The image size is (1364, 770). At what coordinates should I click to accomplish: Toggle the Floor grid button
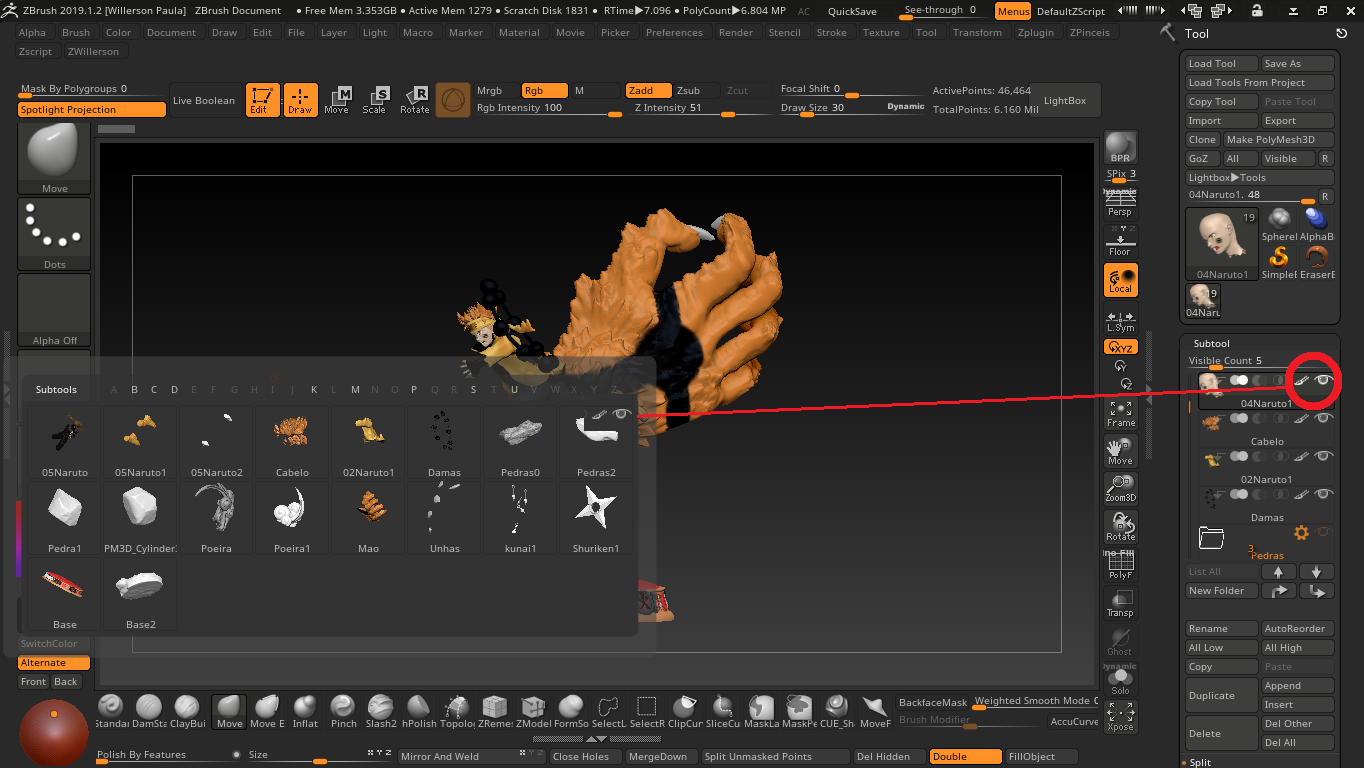click(x=1120, y=241)
